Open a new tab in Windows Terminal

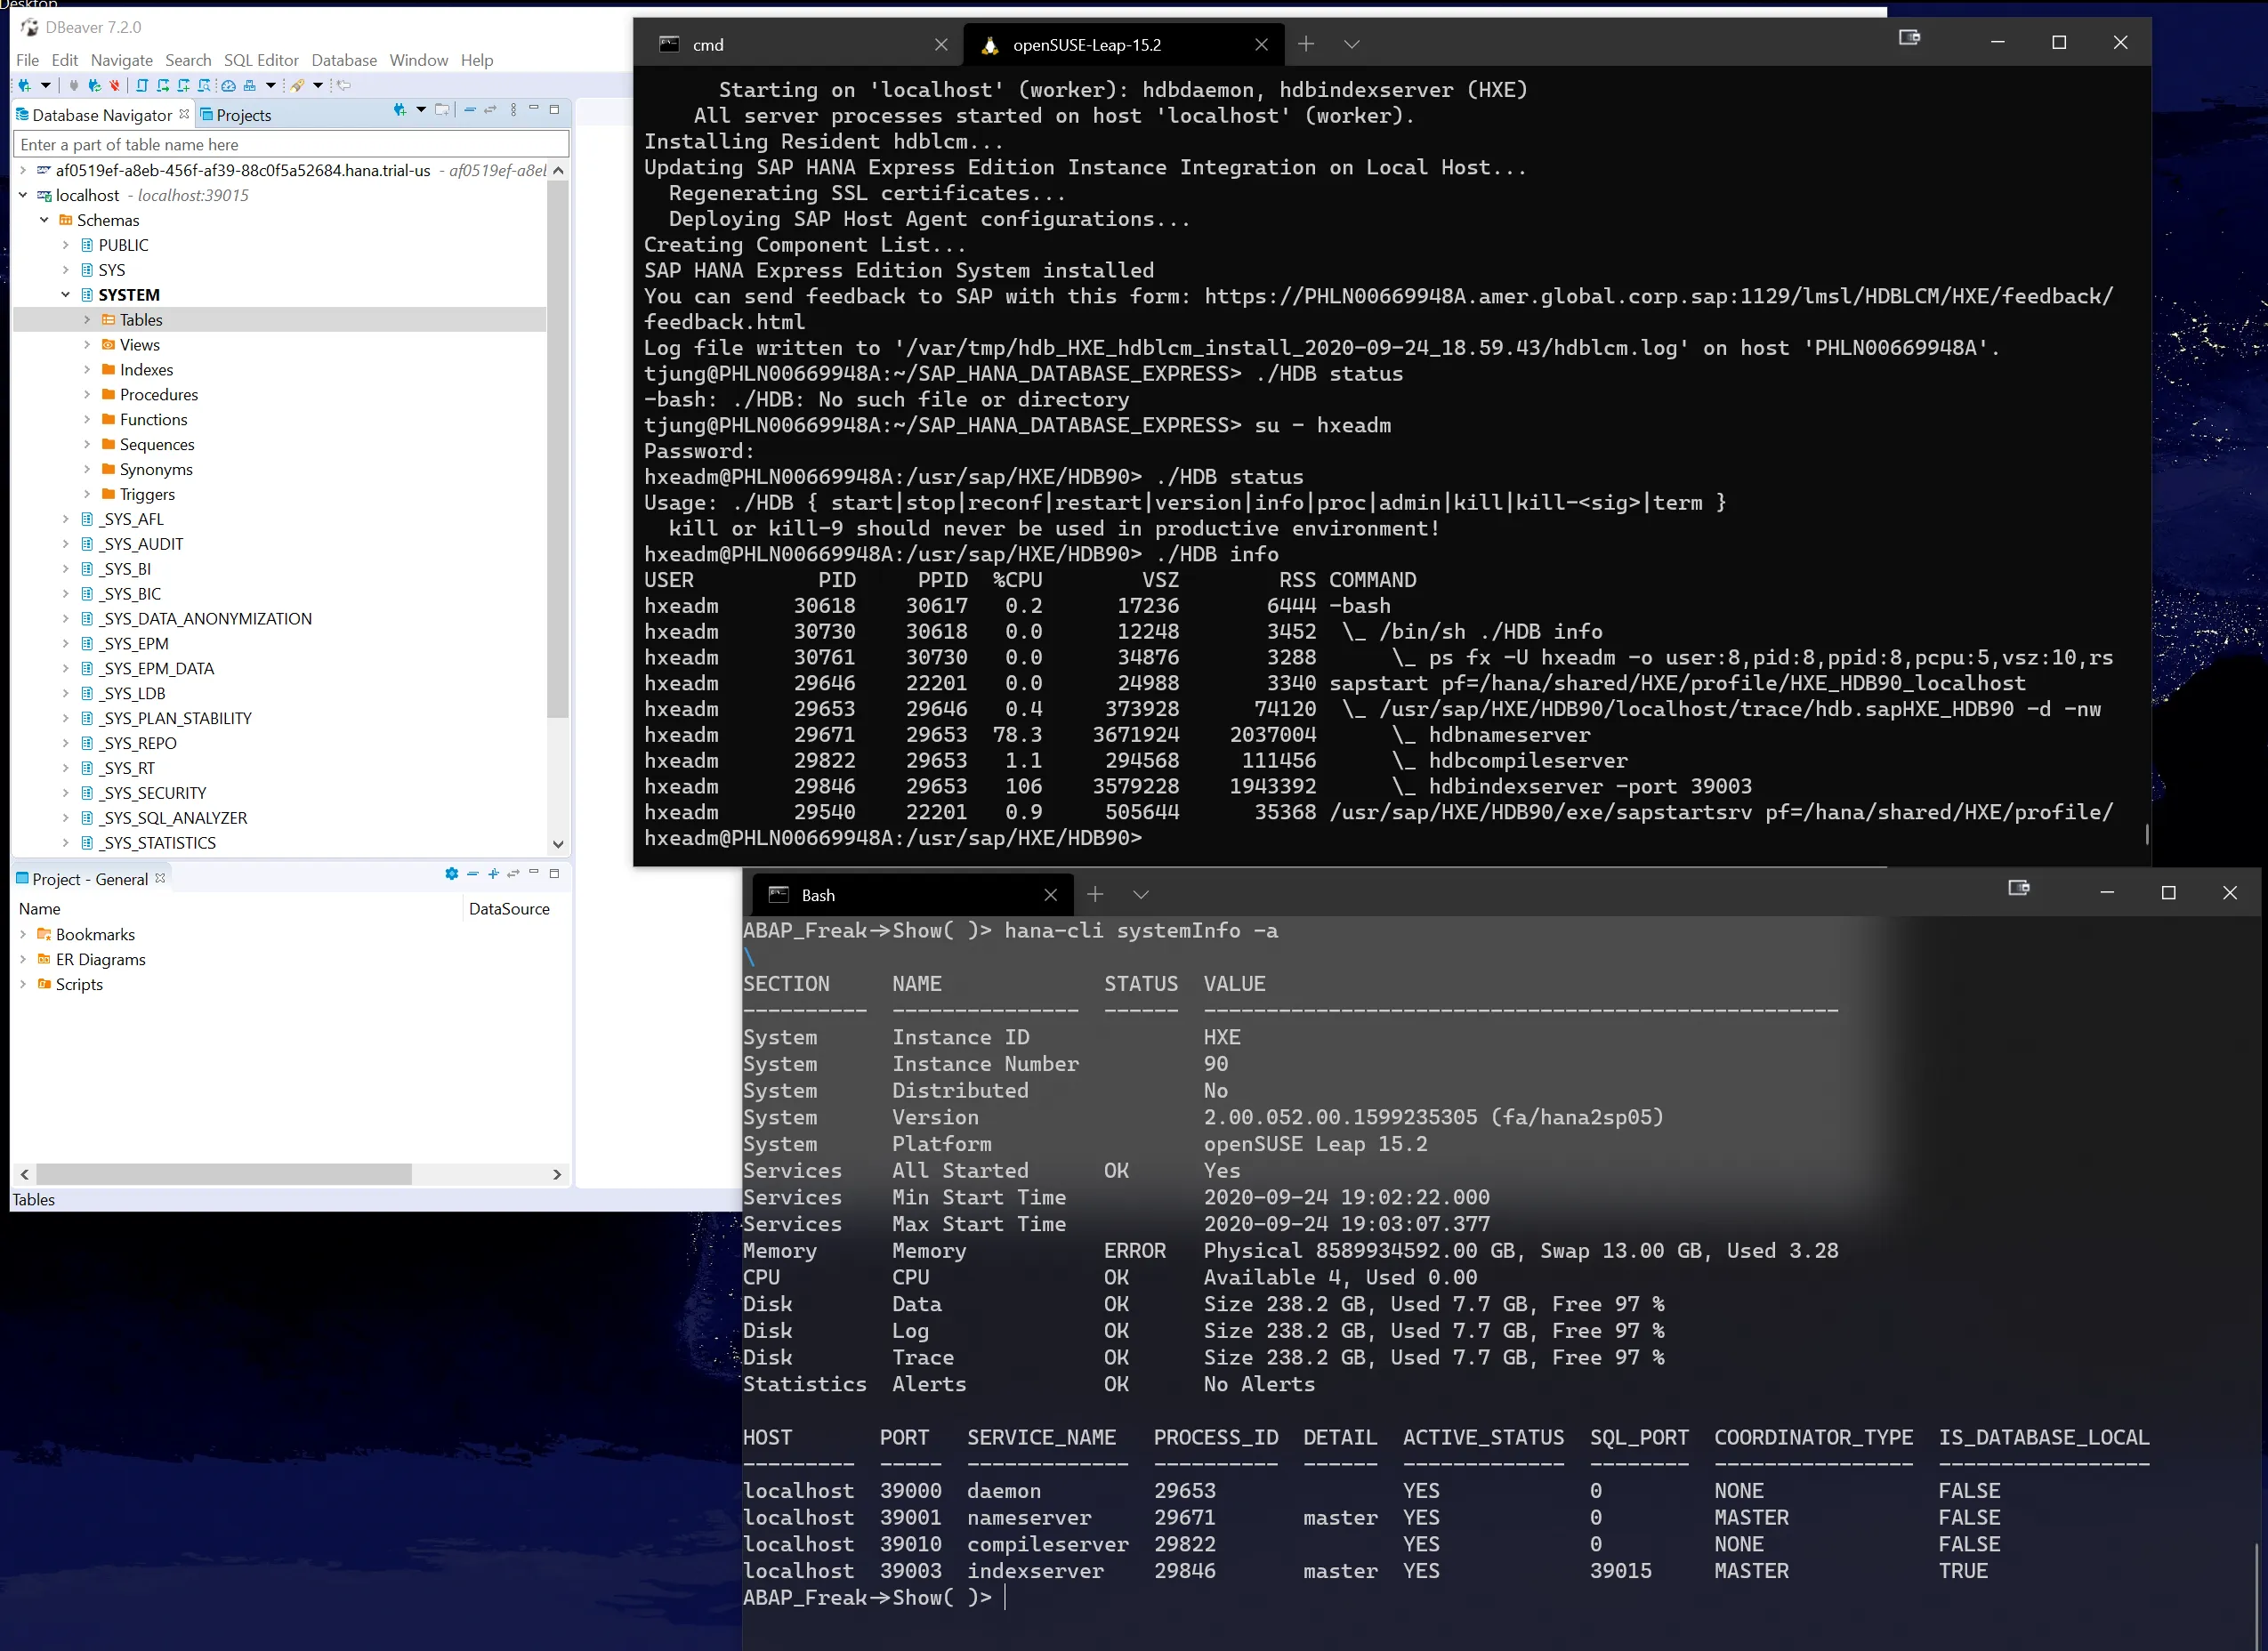(1306, 44)
